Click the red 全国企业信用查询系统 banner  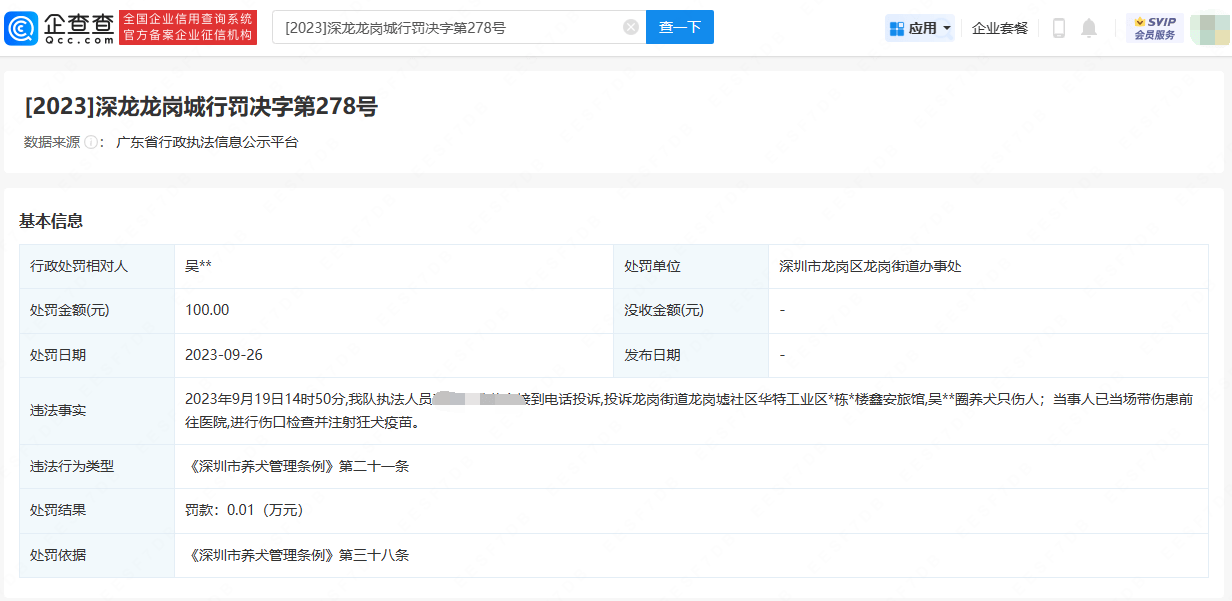click(x=188, y=28)
